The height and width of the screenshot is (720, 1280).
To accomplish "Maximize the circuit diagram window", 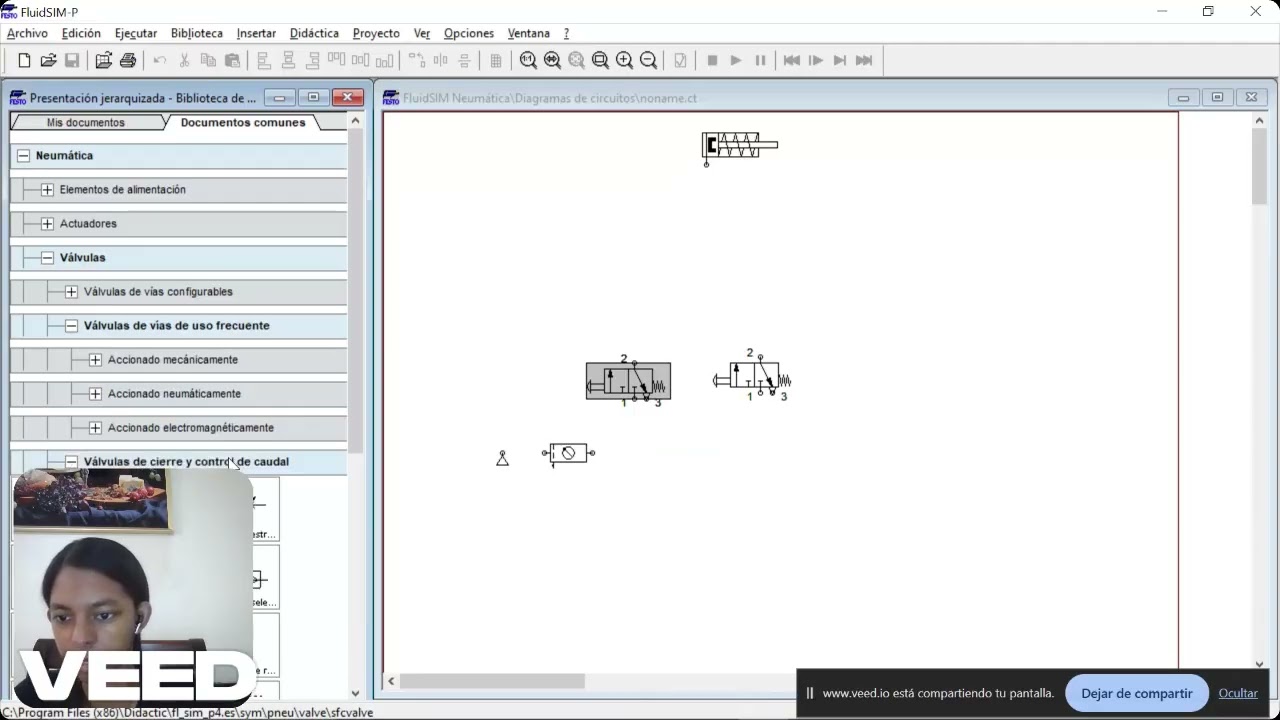I will click(1217, 98).
